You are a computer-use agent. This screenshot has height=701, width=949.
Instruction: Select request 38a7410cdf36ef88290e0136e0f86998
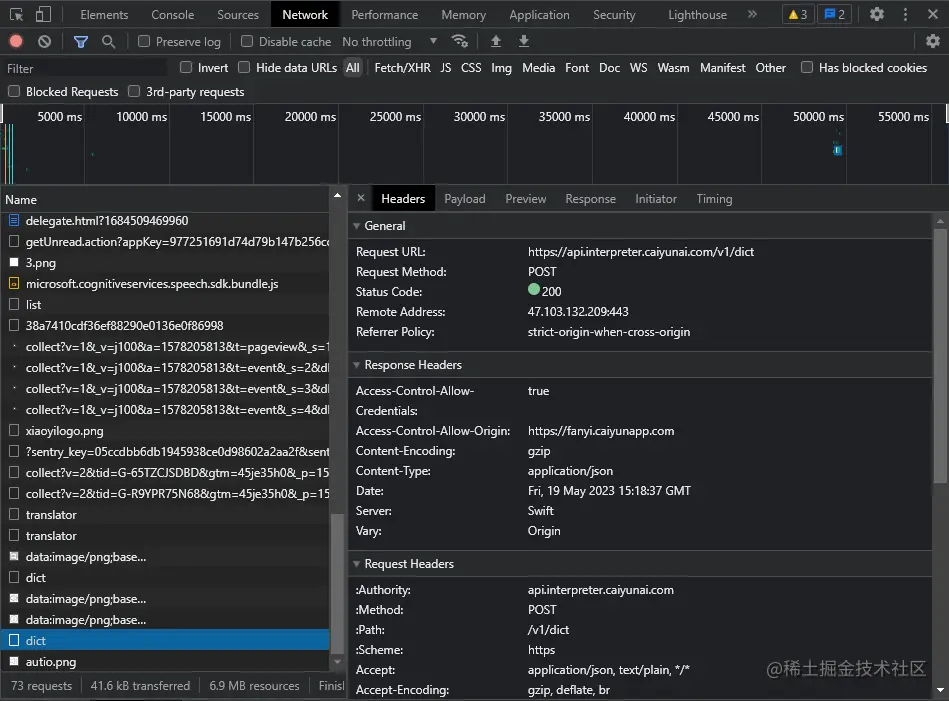(x=165, y=326)
